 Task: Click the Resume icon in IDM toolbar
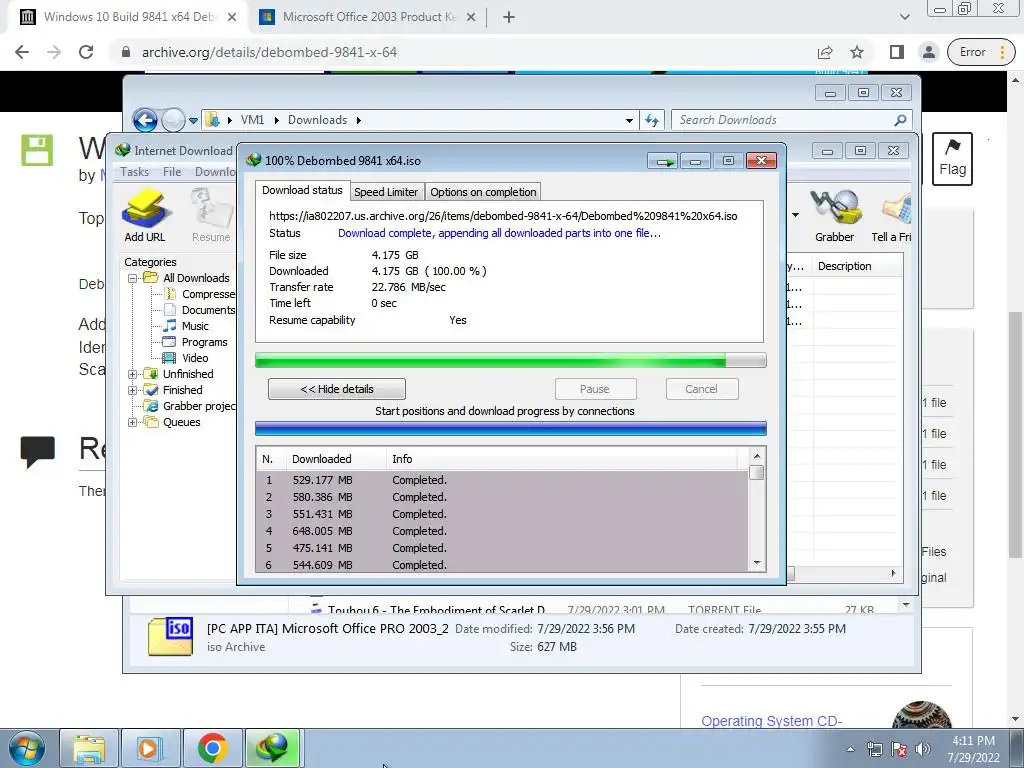click(x=210, y=215)
